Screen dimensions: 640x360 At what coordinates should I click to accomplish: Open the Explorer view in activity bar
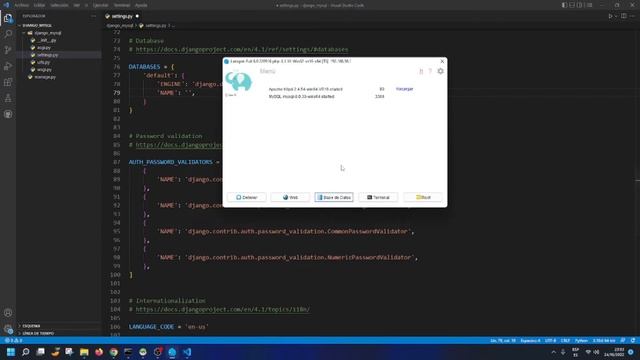[x=8, y=18]
